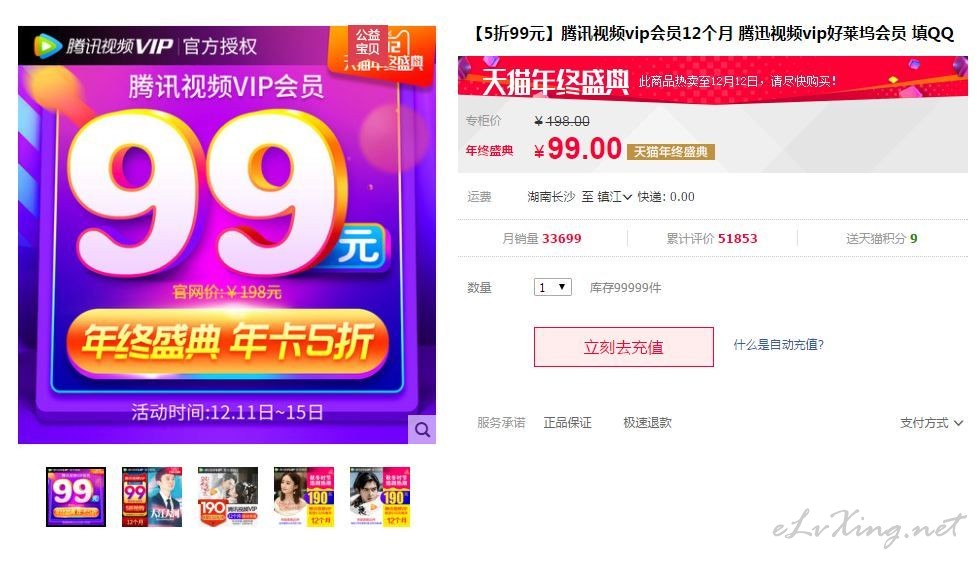Expand the 支付方式 payment options

coord(932,423)
